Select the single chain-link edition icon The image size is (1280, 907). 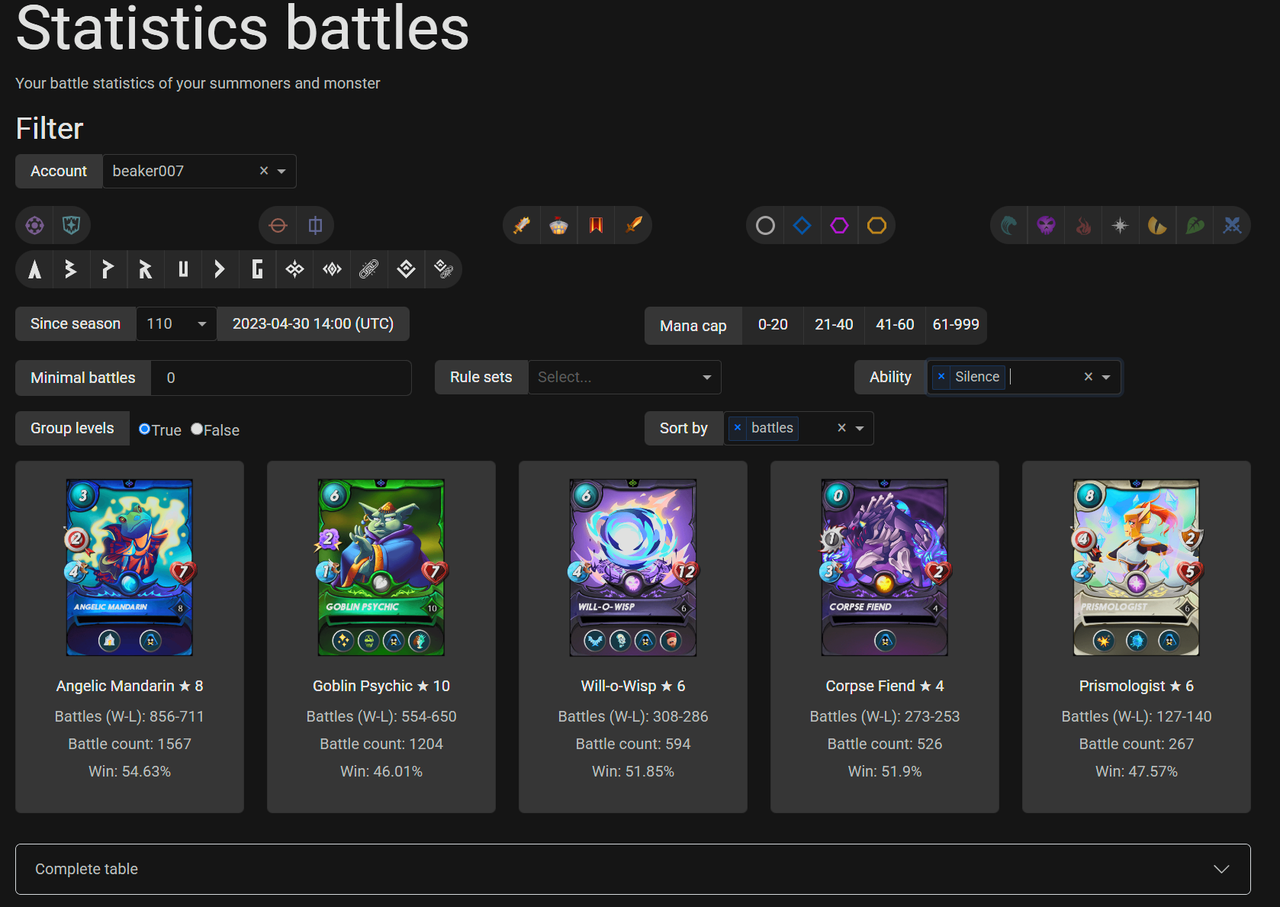369,269
